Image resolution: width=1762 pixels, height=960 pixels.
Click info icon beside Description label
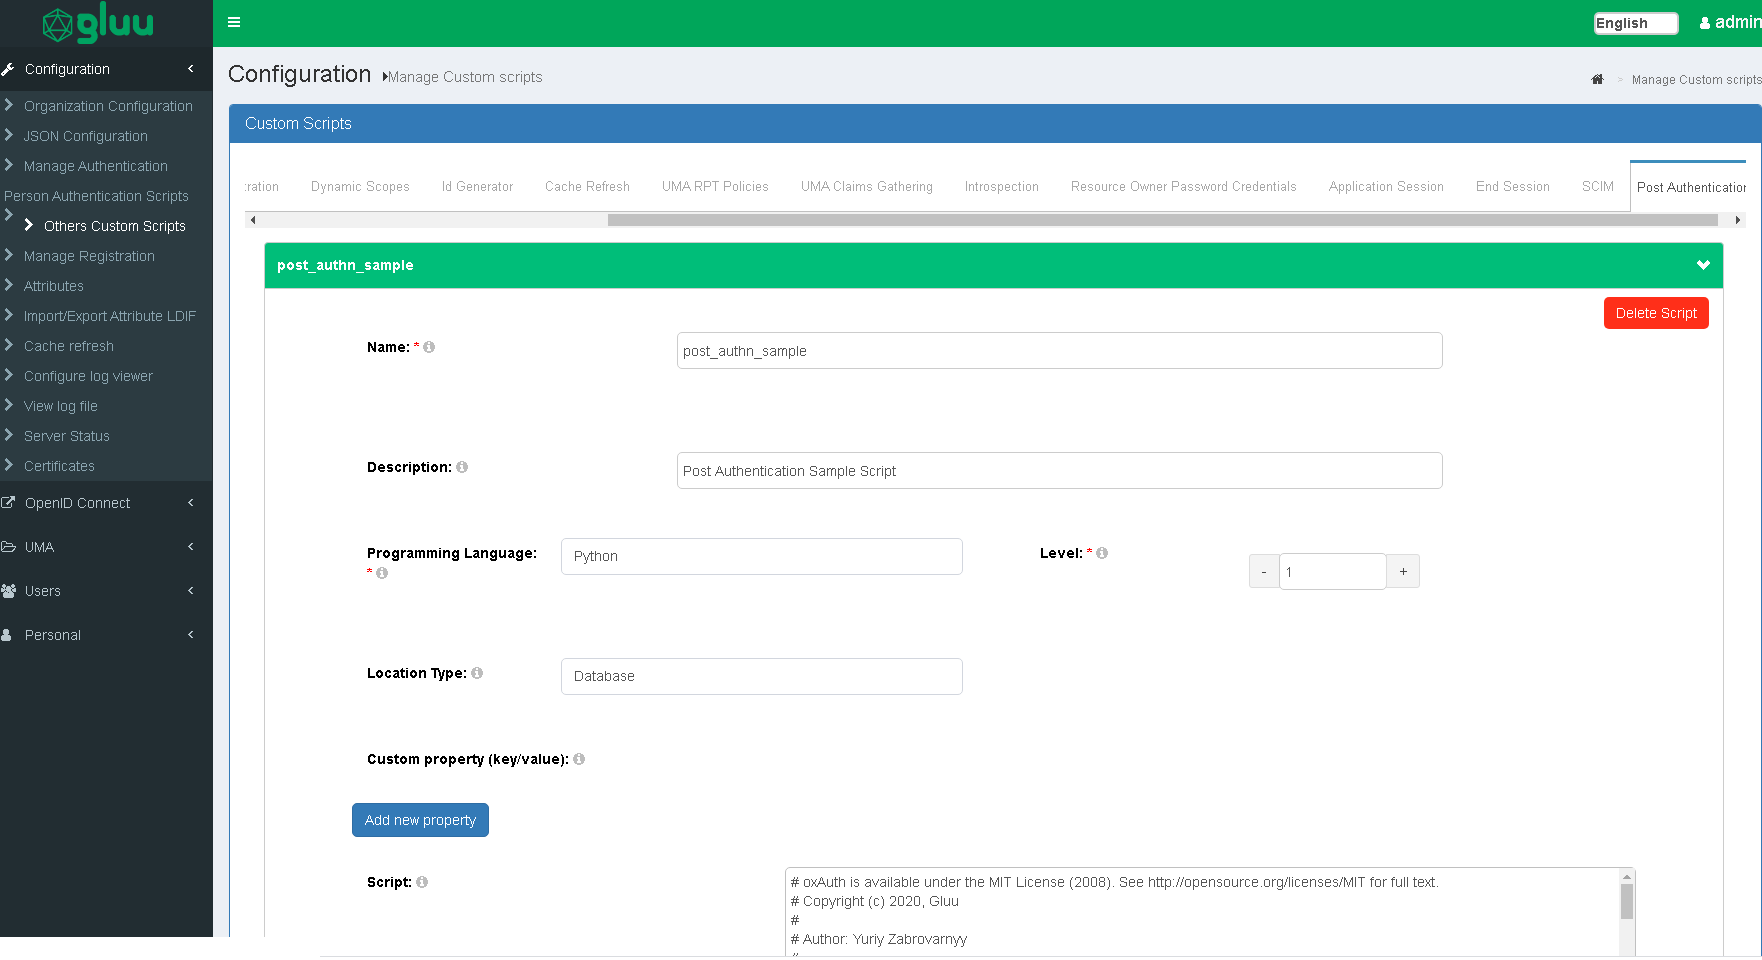tap(462, 467)
